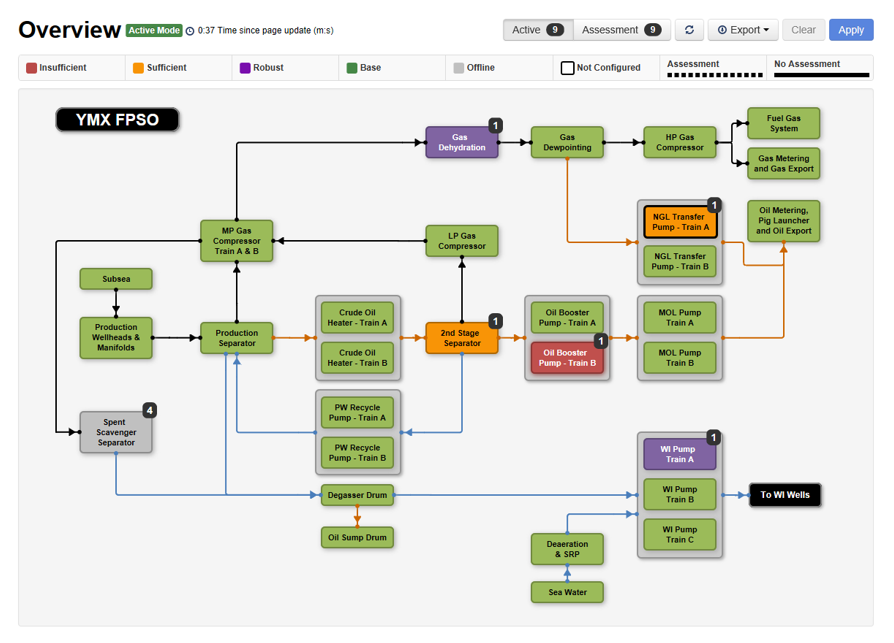Open the Export dropdown menu
The image size is (894, 643).
click(743, 30)
